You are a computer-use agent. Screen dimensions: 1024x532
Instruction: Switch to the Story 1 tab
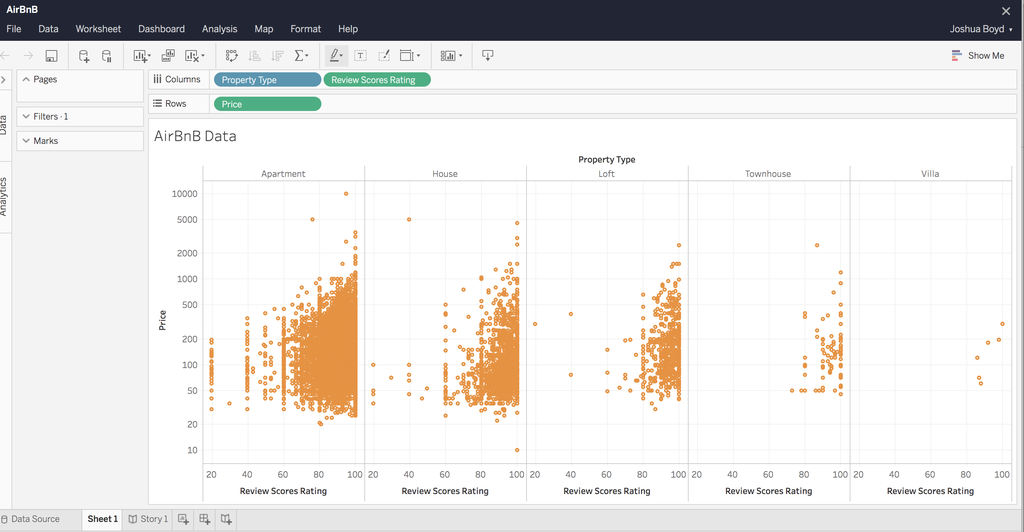(x=148, y=519)
